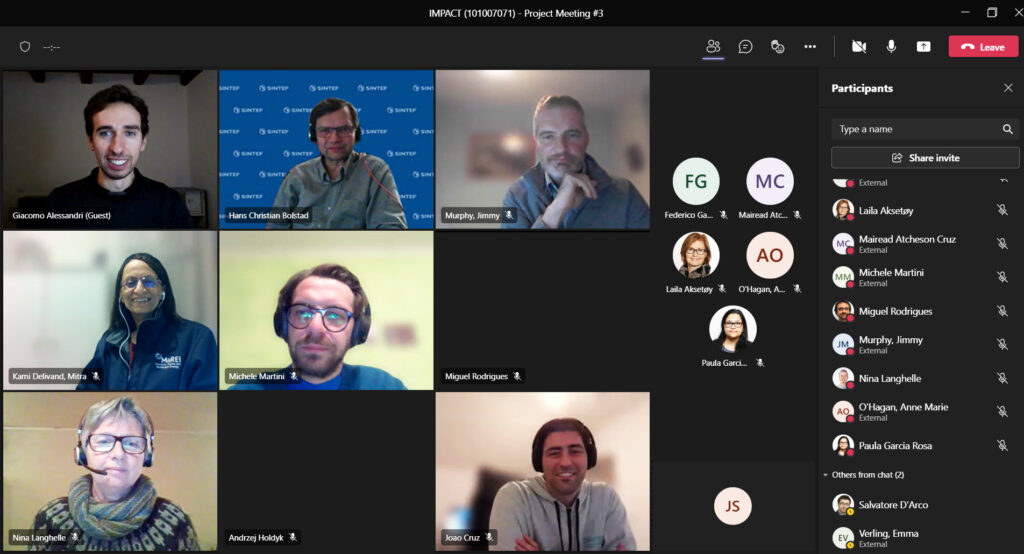Click the Leave call button

[x=983, y=46]
